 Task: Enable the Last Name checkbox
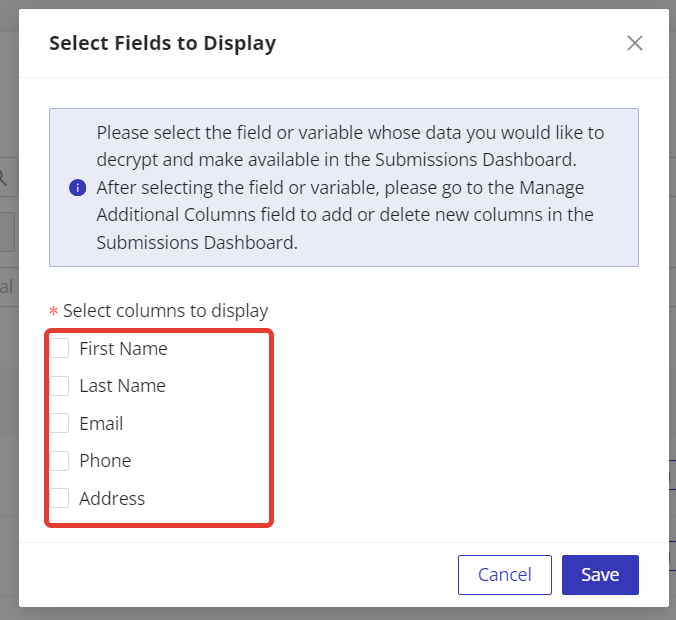point(60,386)
